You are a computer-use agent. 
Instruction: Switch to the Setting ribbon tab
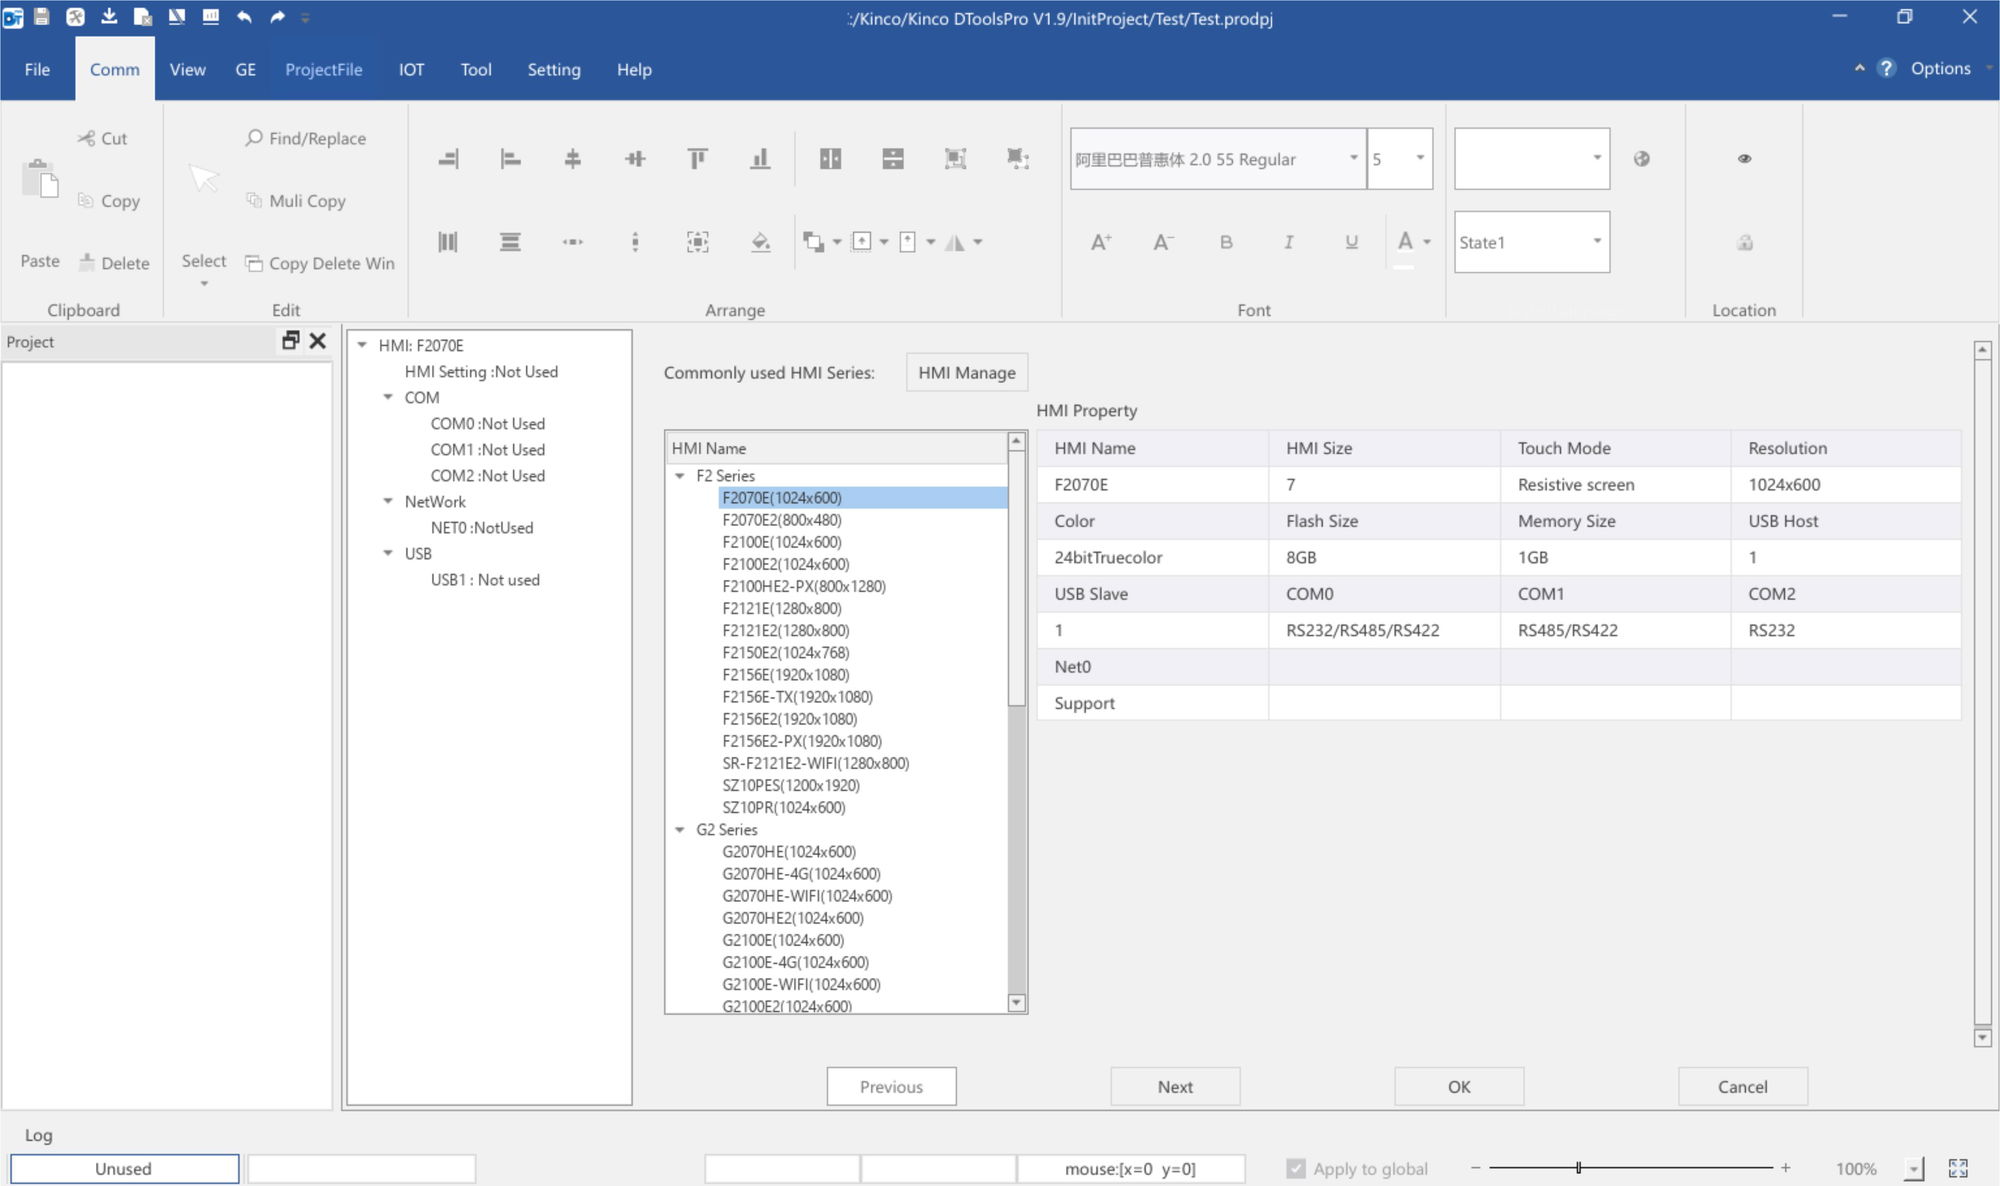(x=553, y=69)
